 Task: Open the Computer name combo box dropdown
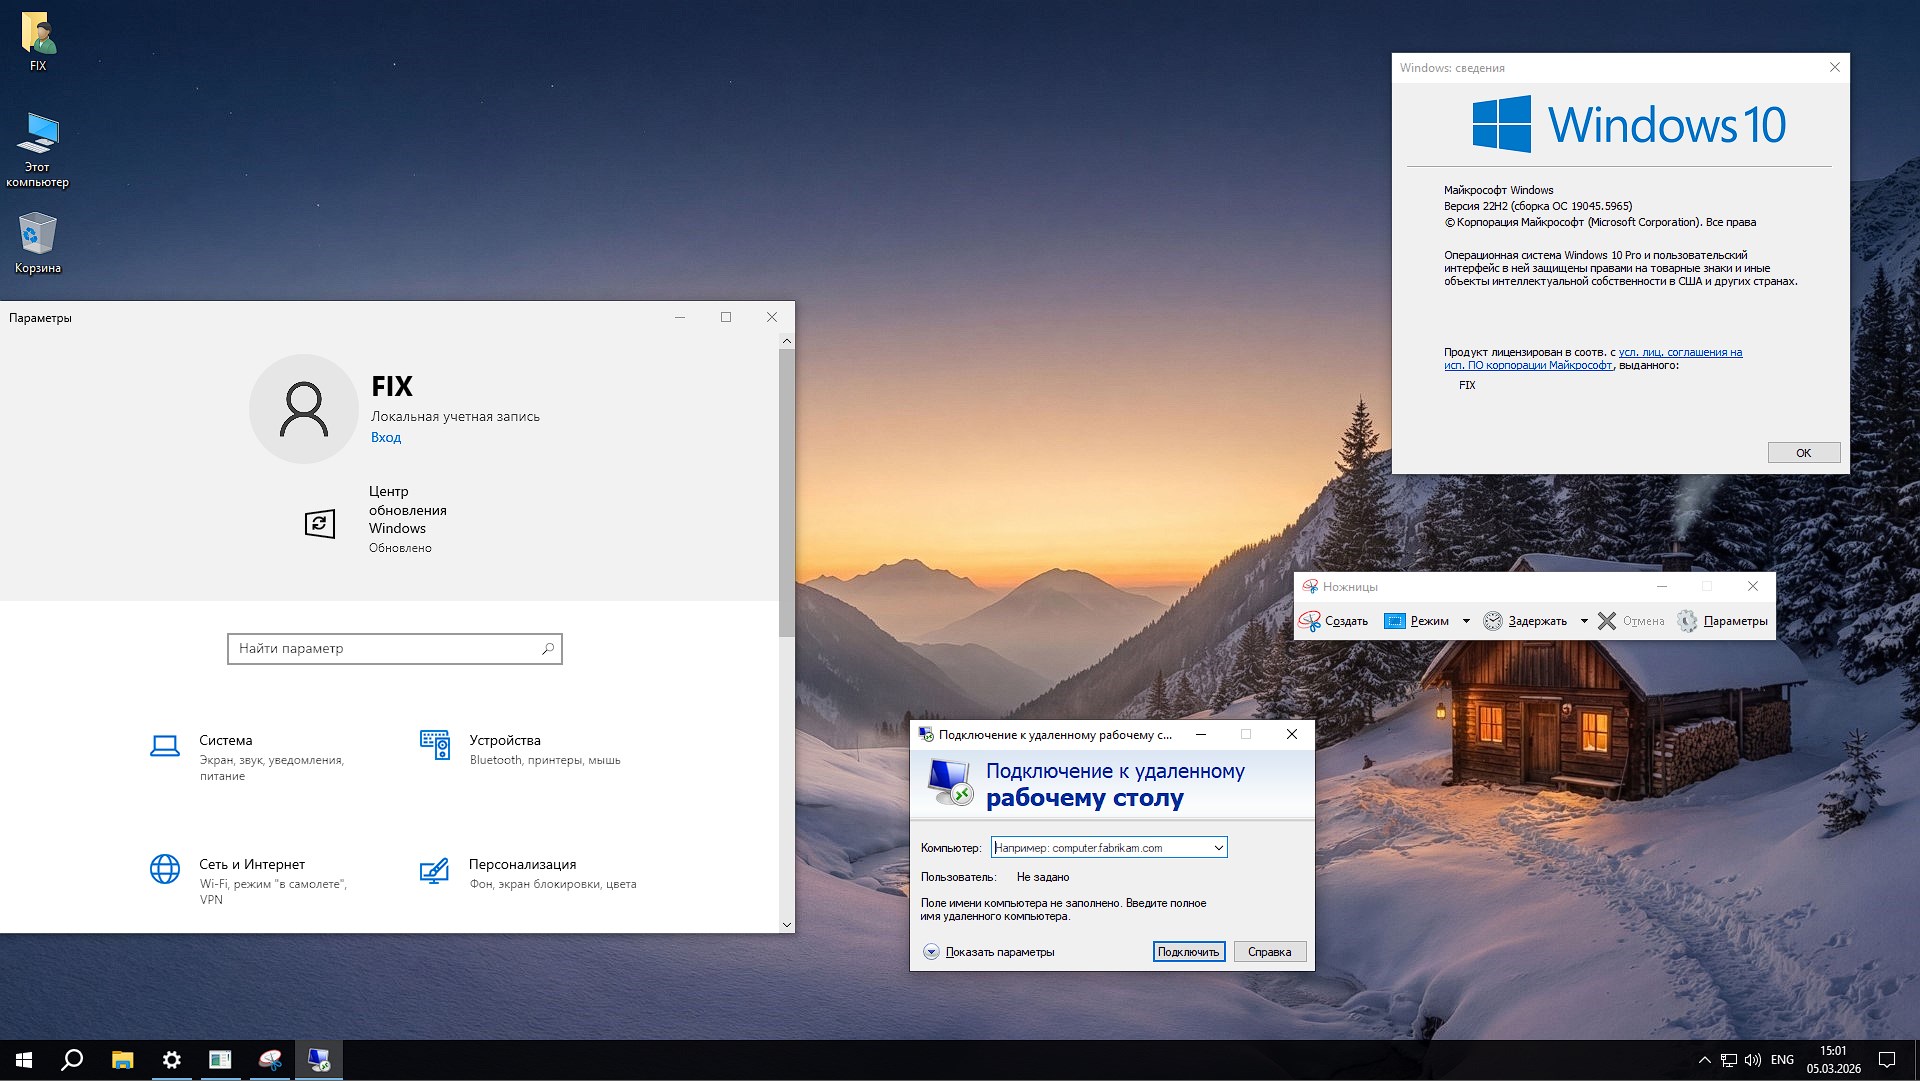tap(1218, 848)
